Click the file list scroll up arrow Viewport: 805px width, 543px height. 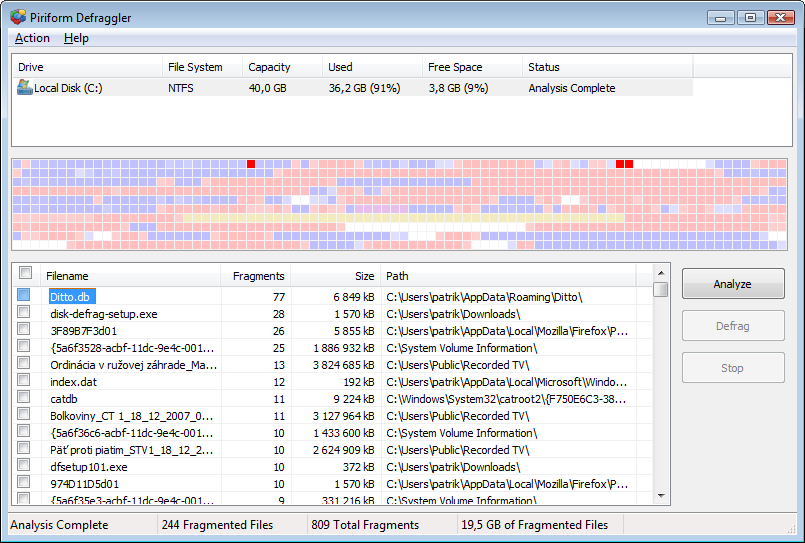point(661,273)
